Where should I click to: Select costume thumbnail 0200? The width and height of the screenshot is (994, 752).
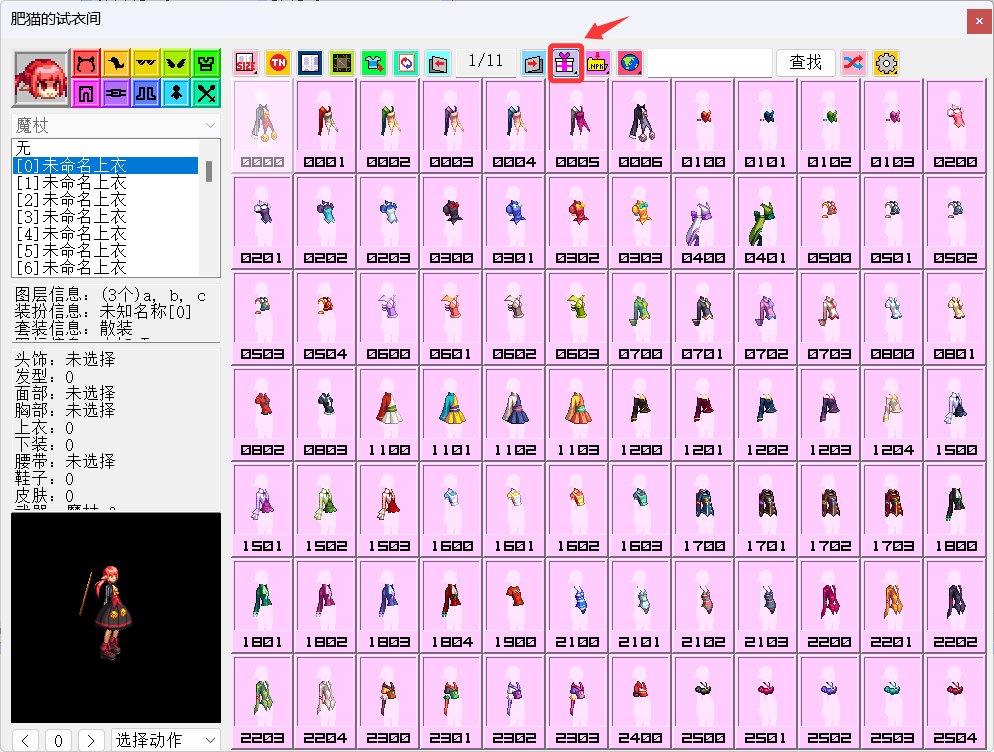click(955, 126)
